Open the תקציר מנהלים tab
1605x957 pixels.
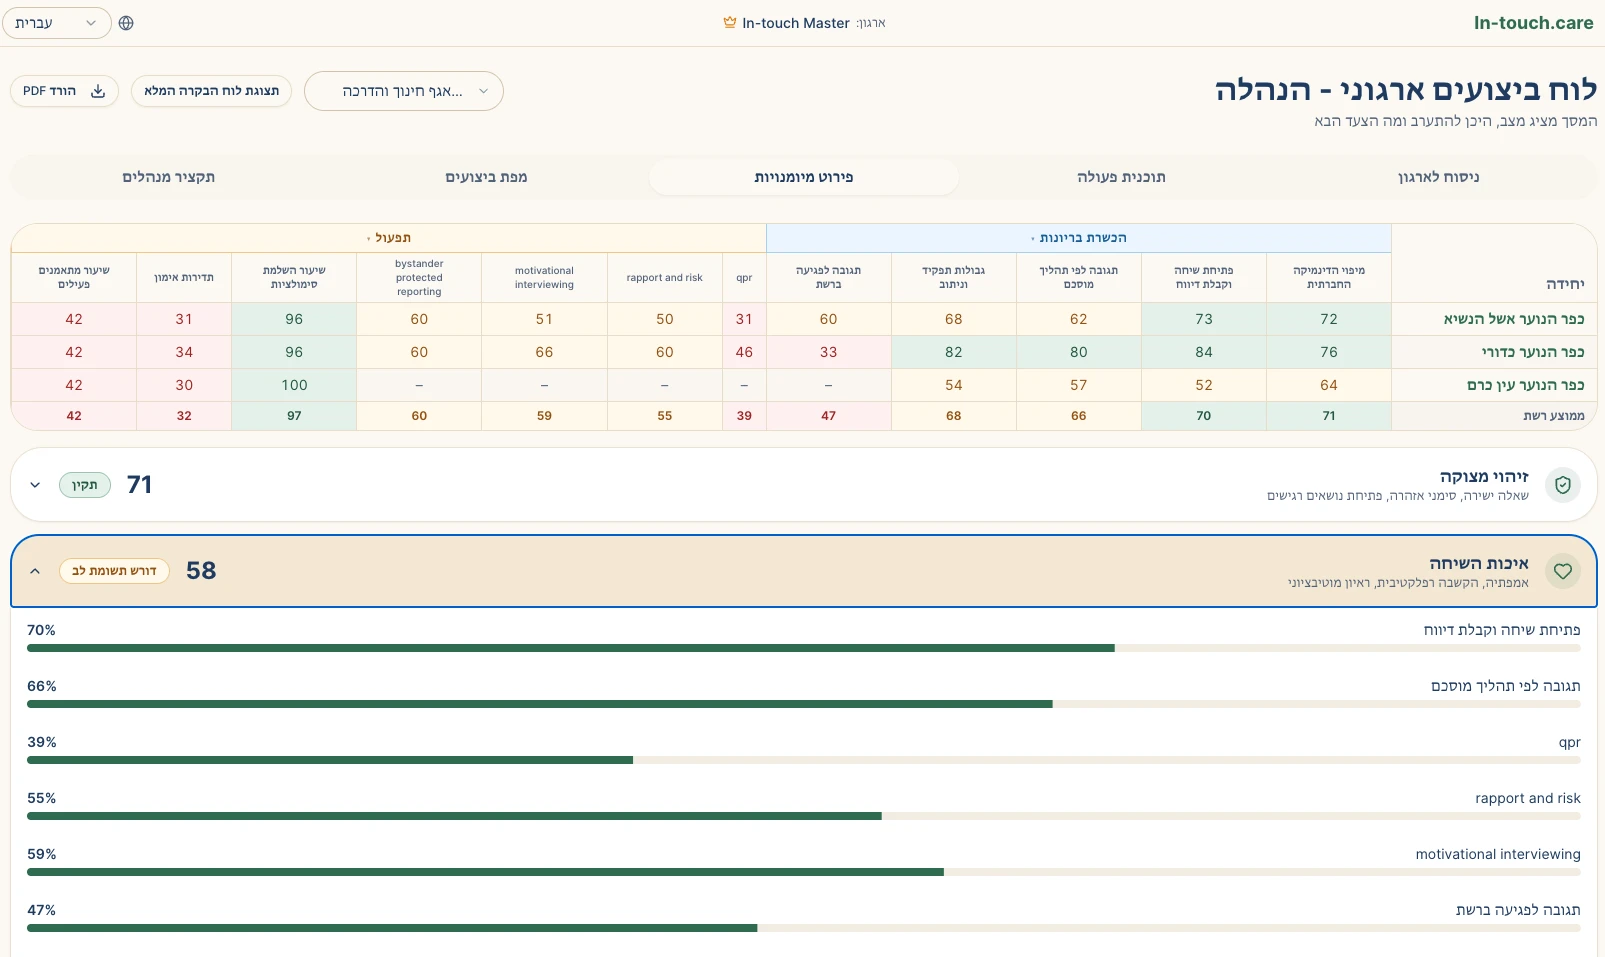point(169,177)
